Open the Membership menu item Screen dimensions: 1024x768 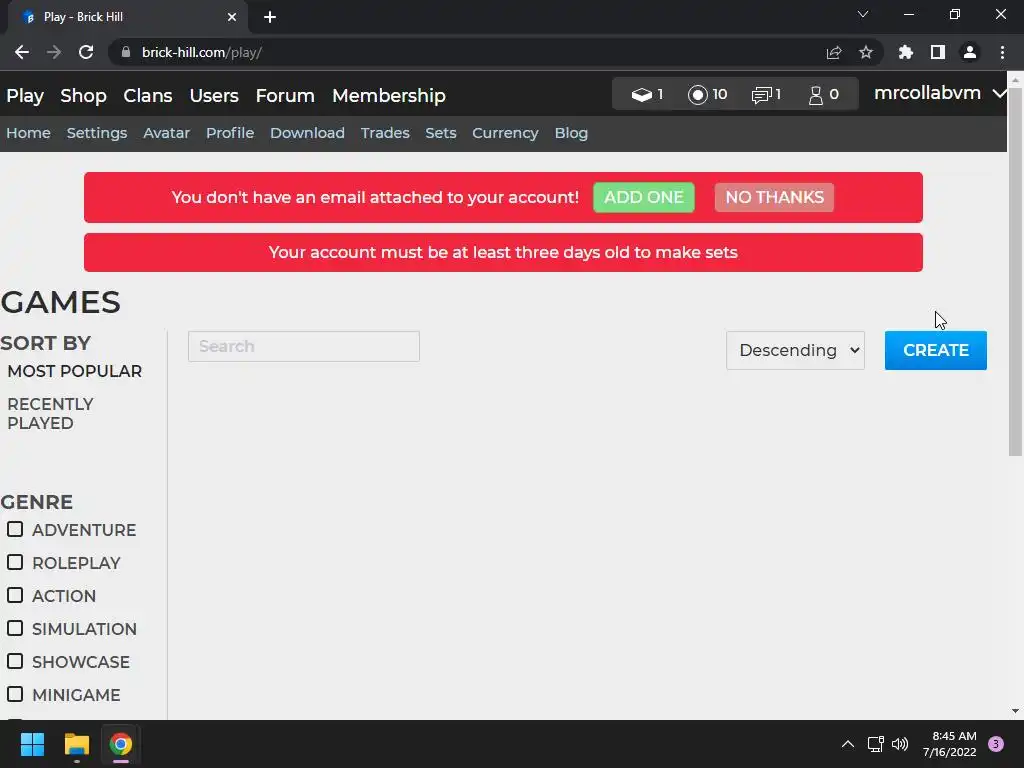pos(389,95)
